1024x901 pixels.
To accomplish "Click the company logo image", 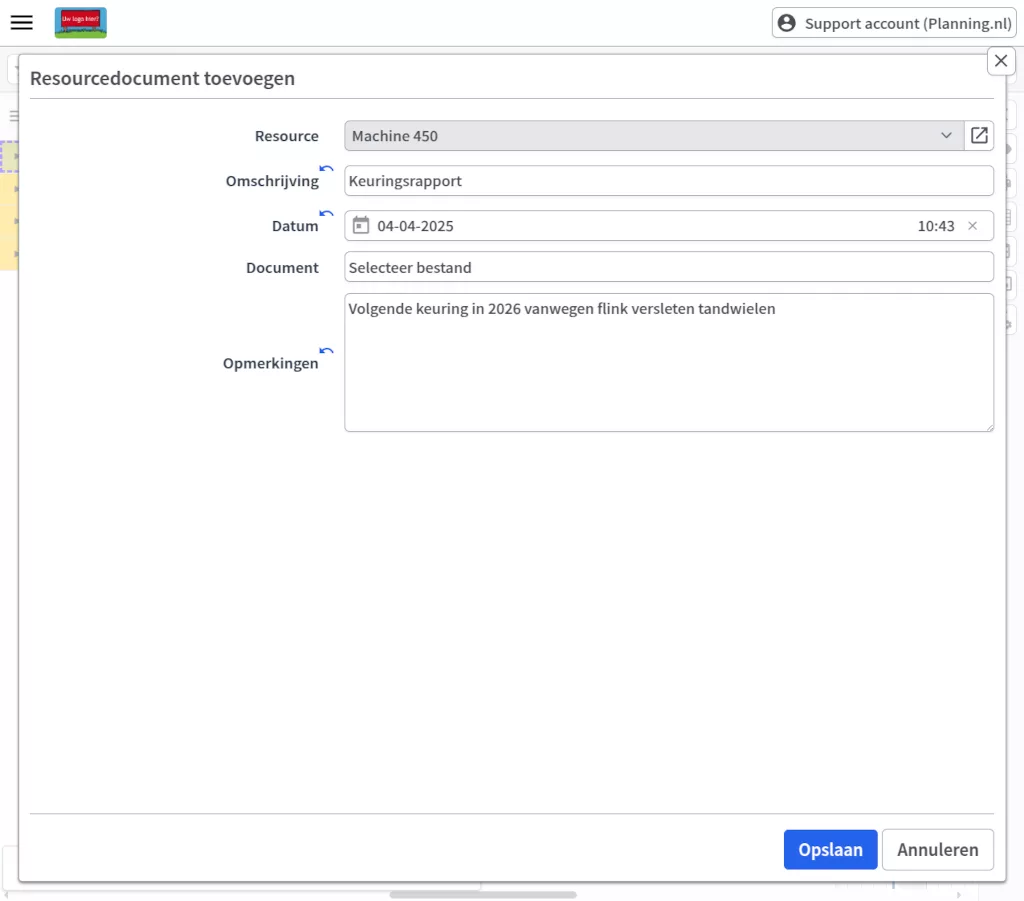I will [81, 23].
